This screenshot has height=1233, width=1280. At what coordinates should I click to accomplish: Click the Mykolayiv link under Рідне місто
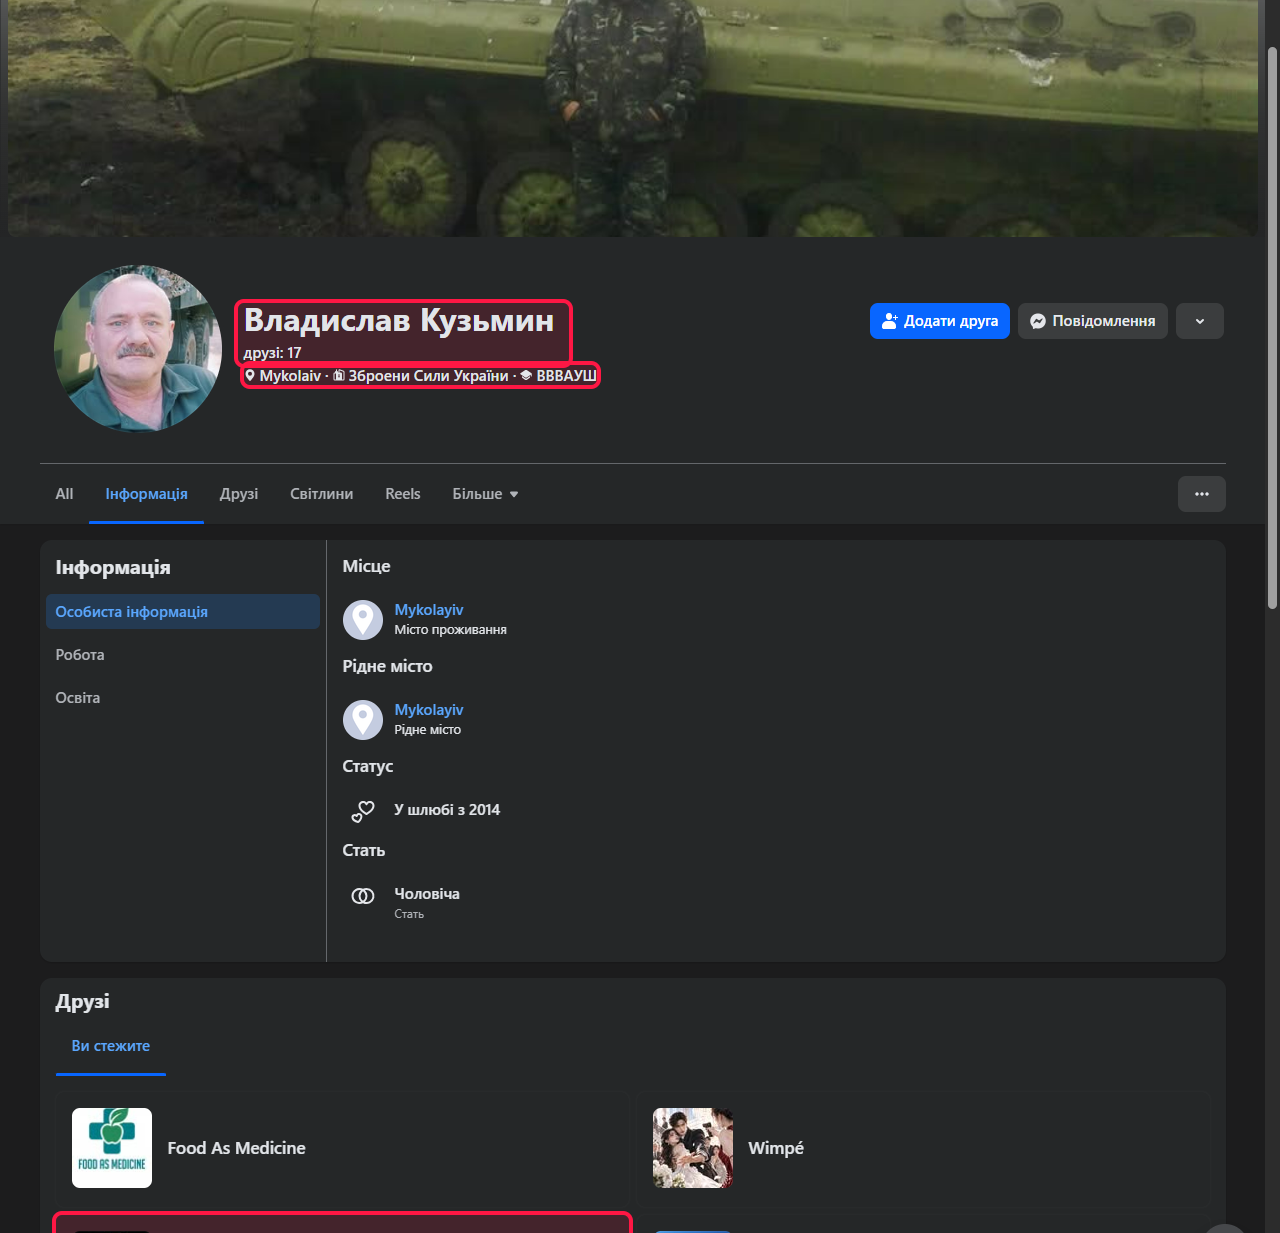(429, 710)
